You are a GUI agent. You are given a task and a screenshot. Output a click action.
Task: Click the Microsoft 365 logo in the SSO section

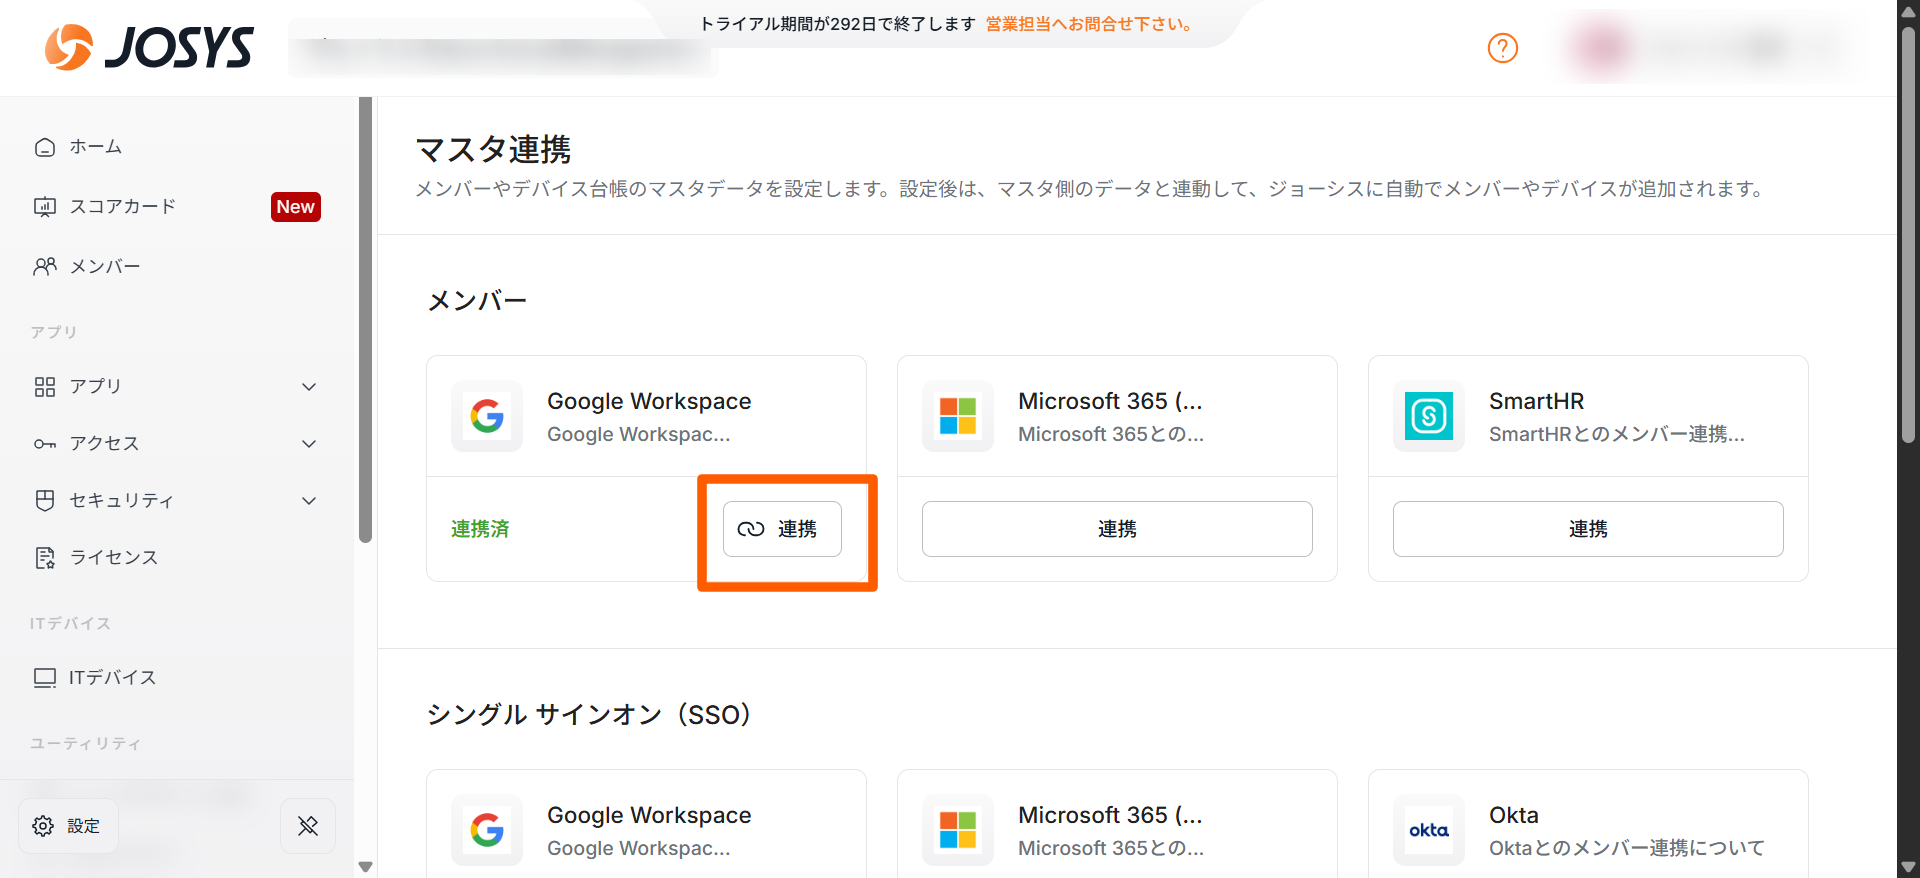point(958,830)
